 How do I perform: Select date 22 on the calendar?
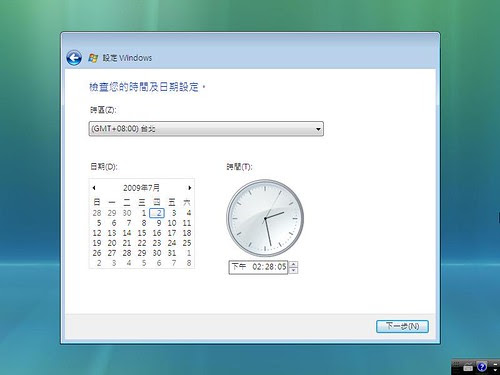[x=142, y=243]
